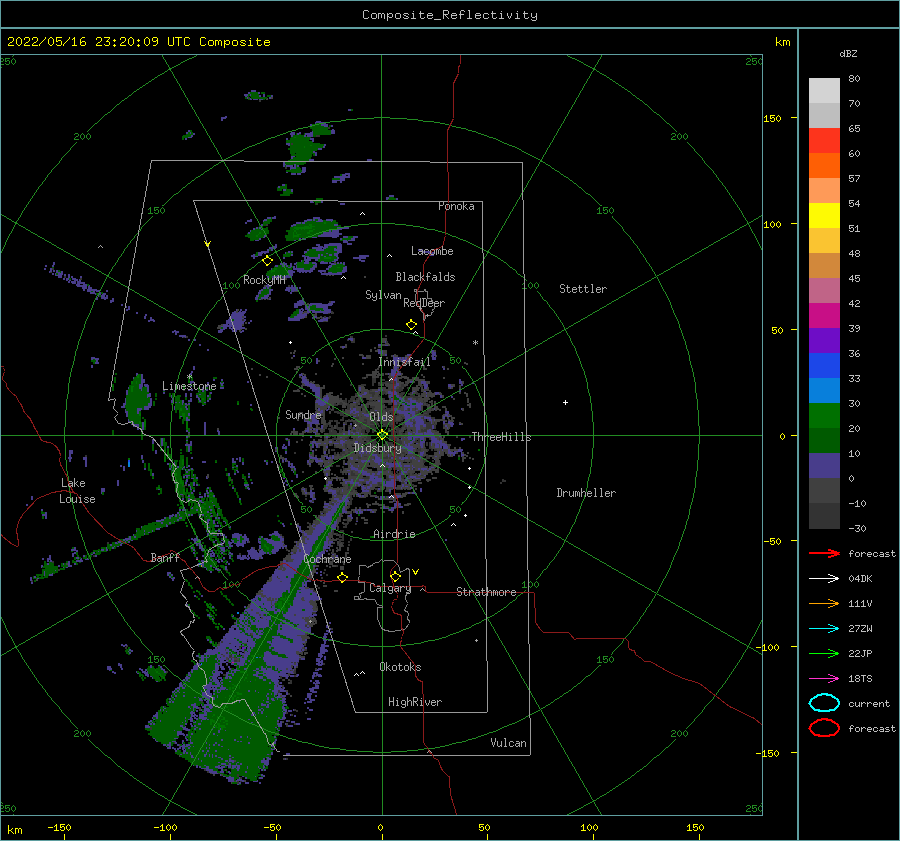
Task: Click the Airdrie town label
Action: coord(394,534)
